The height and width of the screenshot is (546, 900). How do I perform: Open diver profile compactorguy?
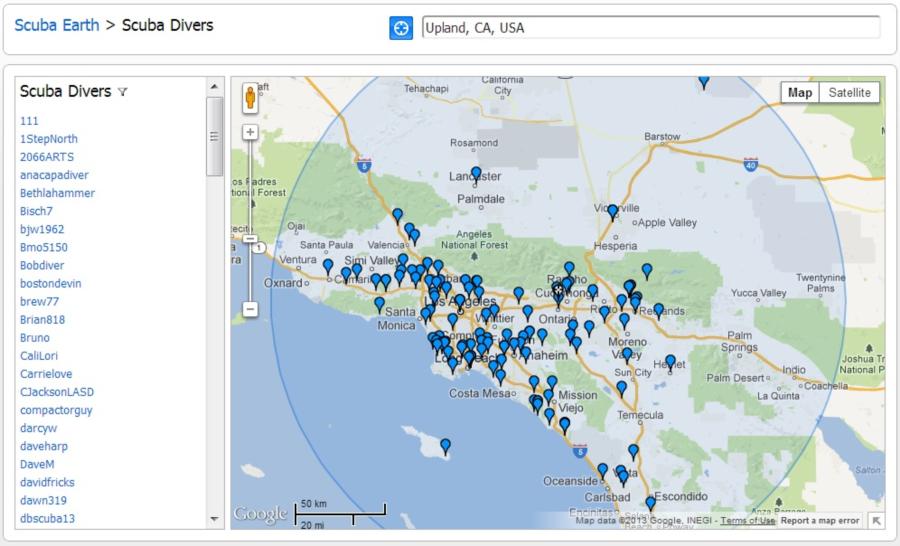pyautogui.click(x=56, y=411)
